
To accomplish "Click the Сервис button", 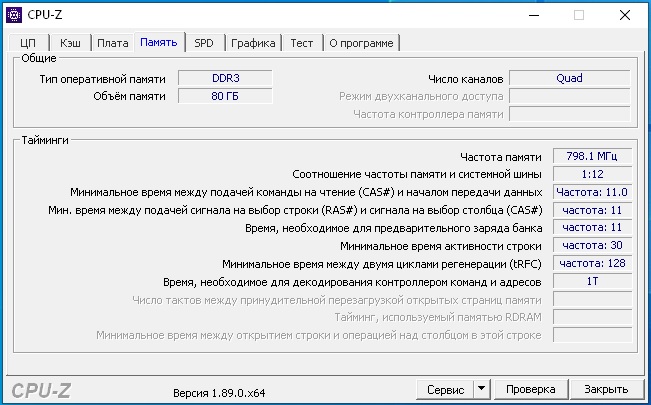I will point(445,390).
